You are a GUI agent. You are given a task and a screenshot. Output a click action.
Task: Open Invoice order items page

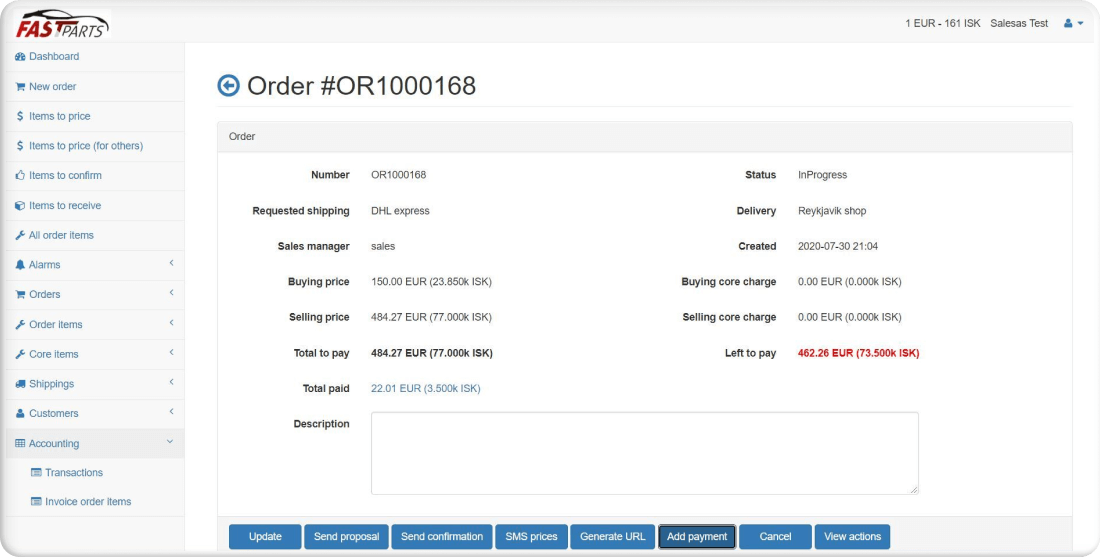point(87,502)
